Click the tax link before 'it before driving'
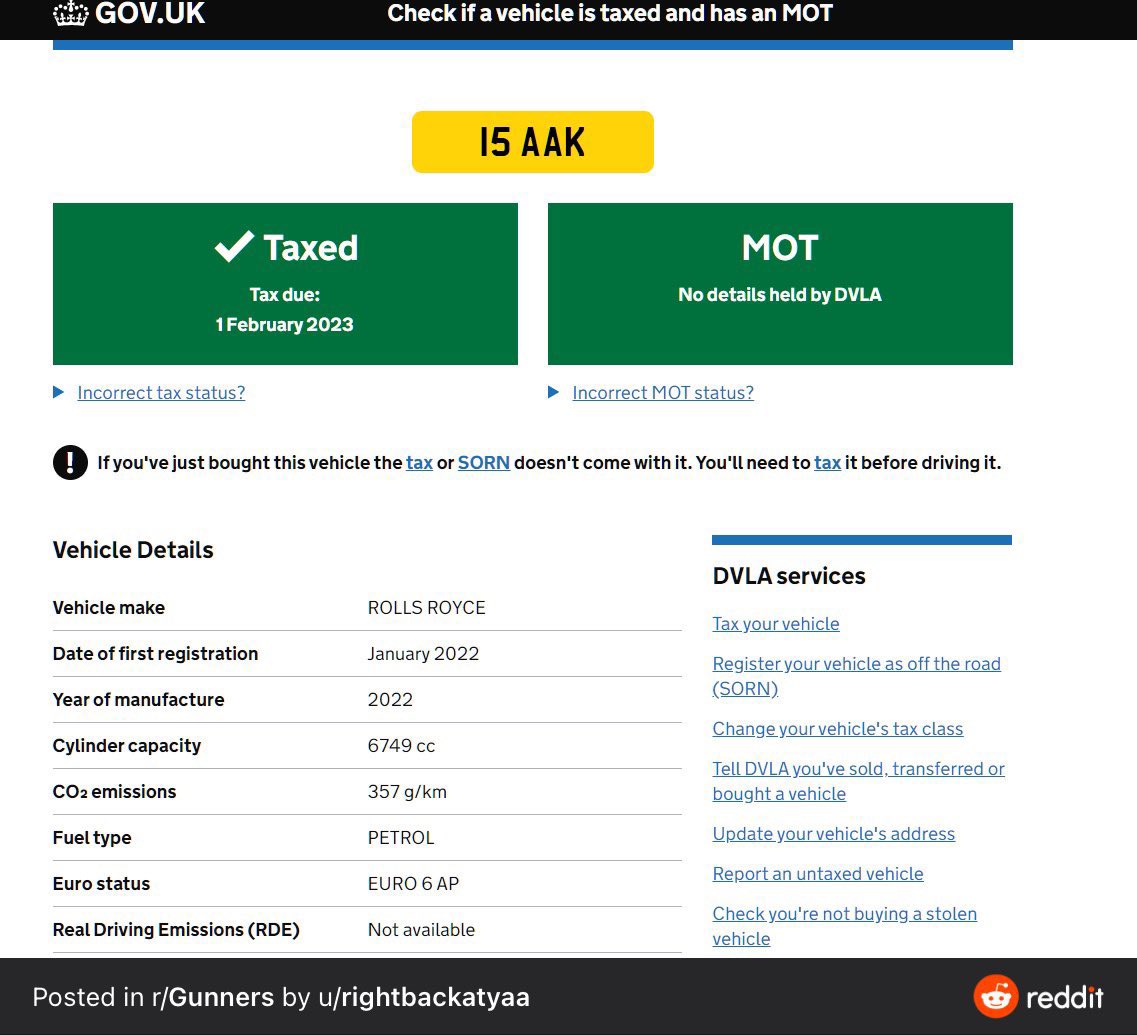 tap(827, 463)
